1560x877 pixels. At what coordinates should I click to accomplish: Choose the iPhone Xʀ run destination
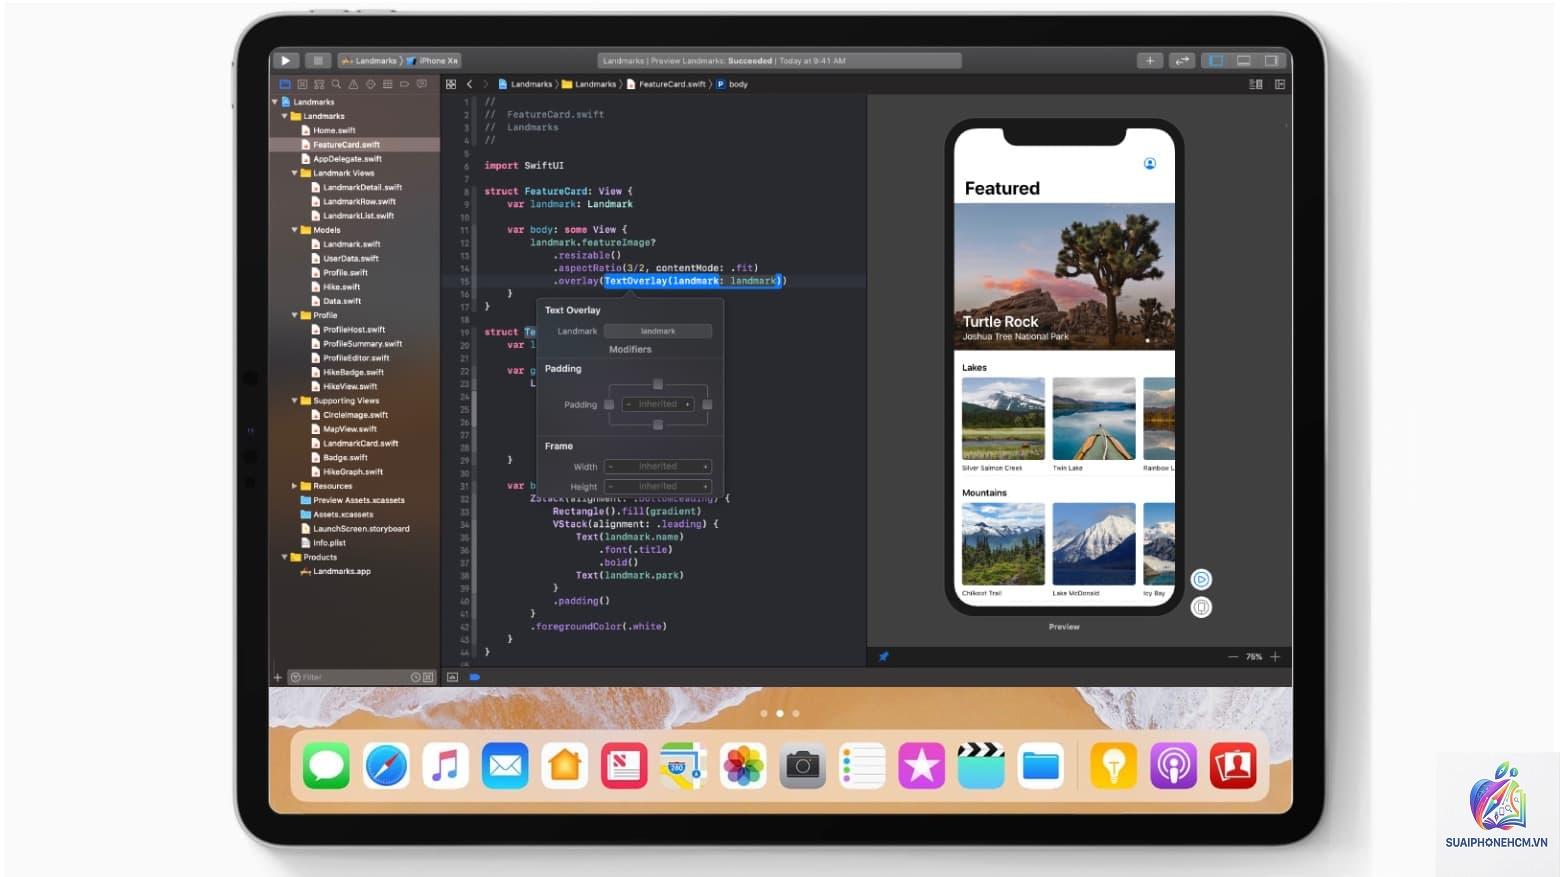tap(432, 61)
